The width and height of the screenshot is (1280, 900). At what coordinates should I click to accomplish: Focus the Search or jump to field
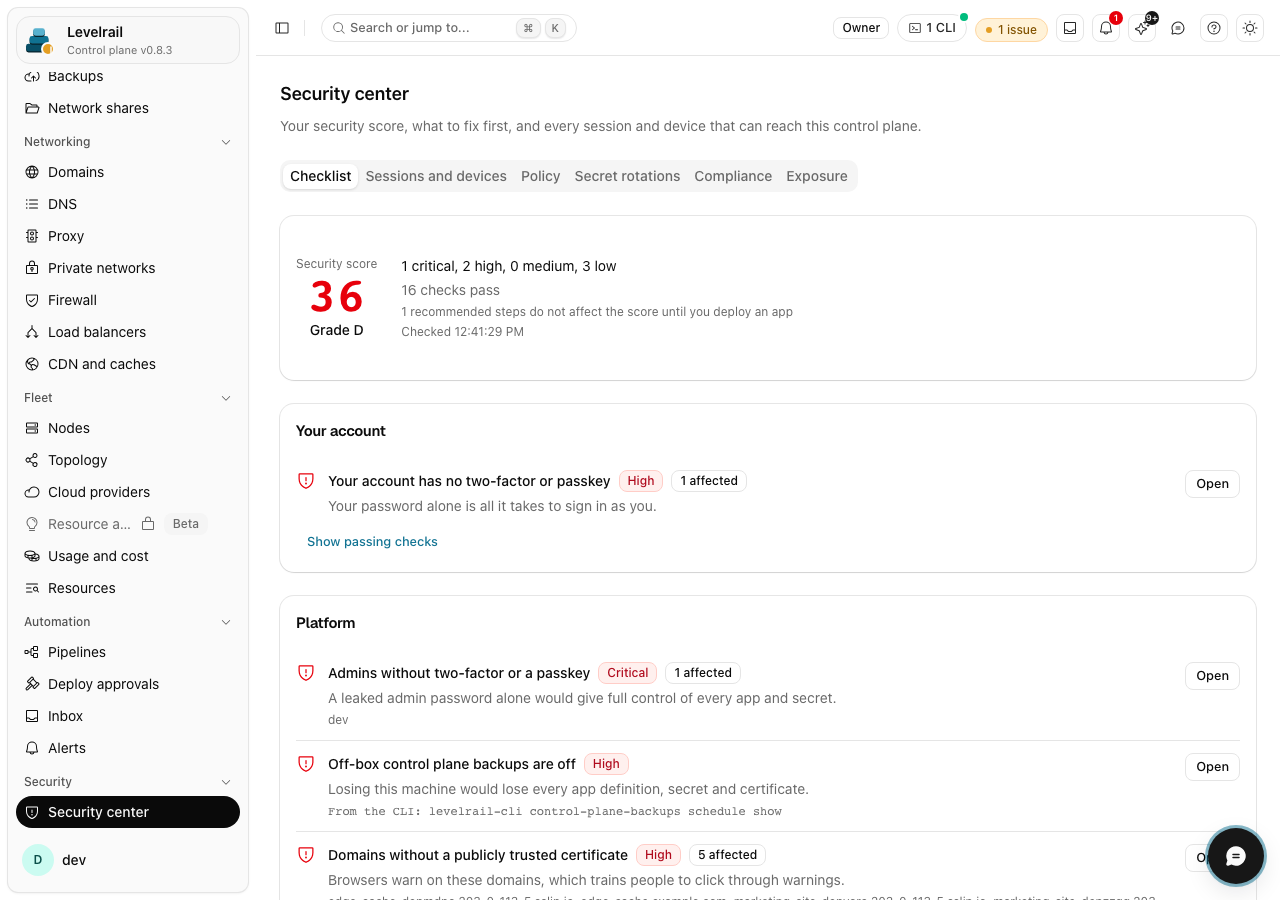click(x=449, y=28)
